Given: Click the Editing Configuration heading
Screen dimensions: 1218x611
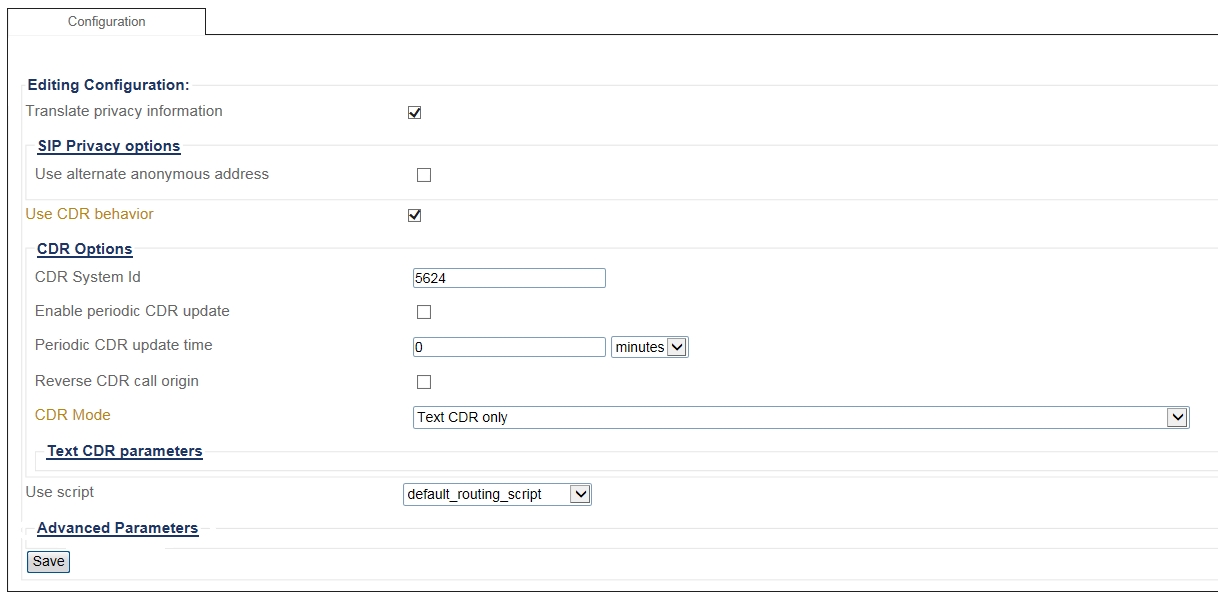Looking at the screenshot, I should point(108,85).
